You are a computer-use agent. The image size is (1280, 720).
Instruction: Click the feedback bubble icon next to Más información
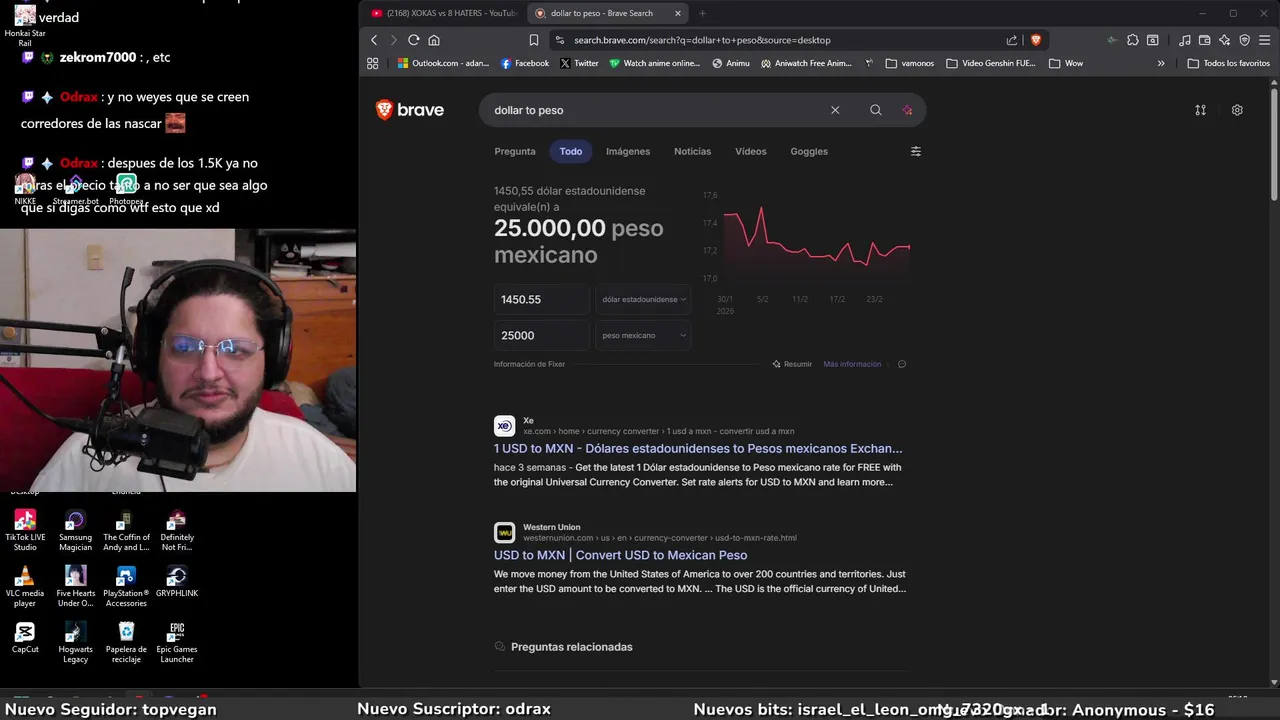pyautogui.click(x=902, y=364)
